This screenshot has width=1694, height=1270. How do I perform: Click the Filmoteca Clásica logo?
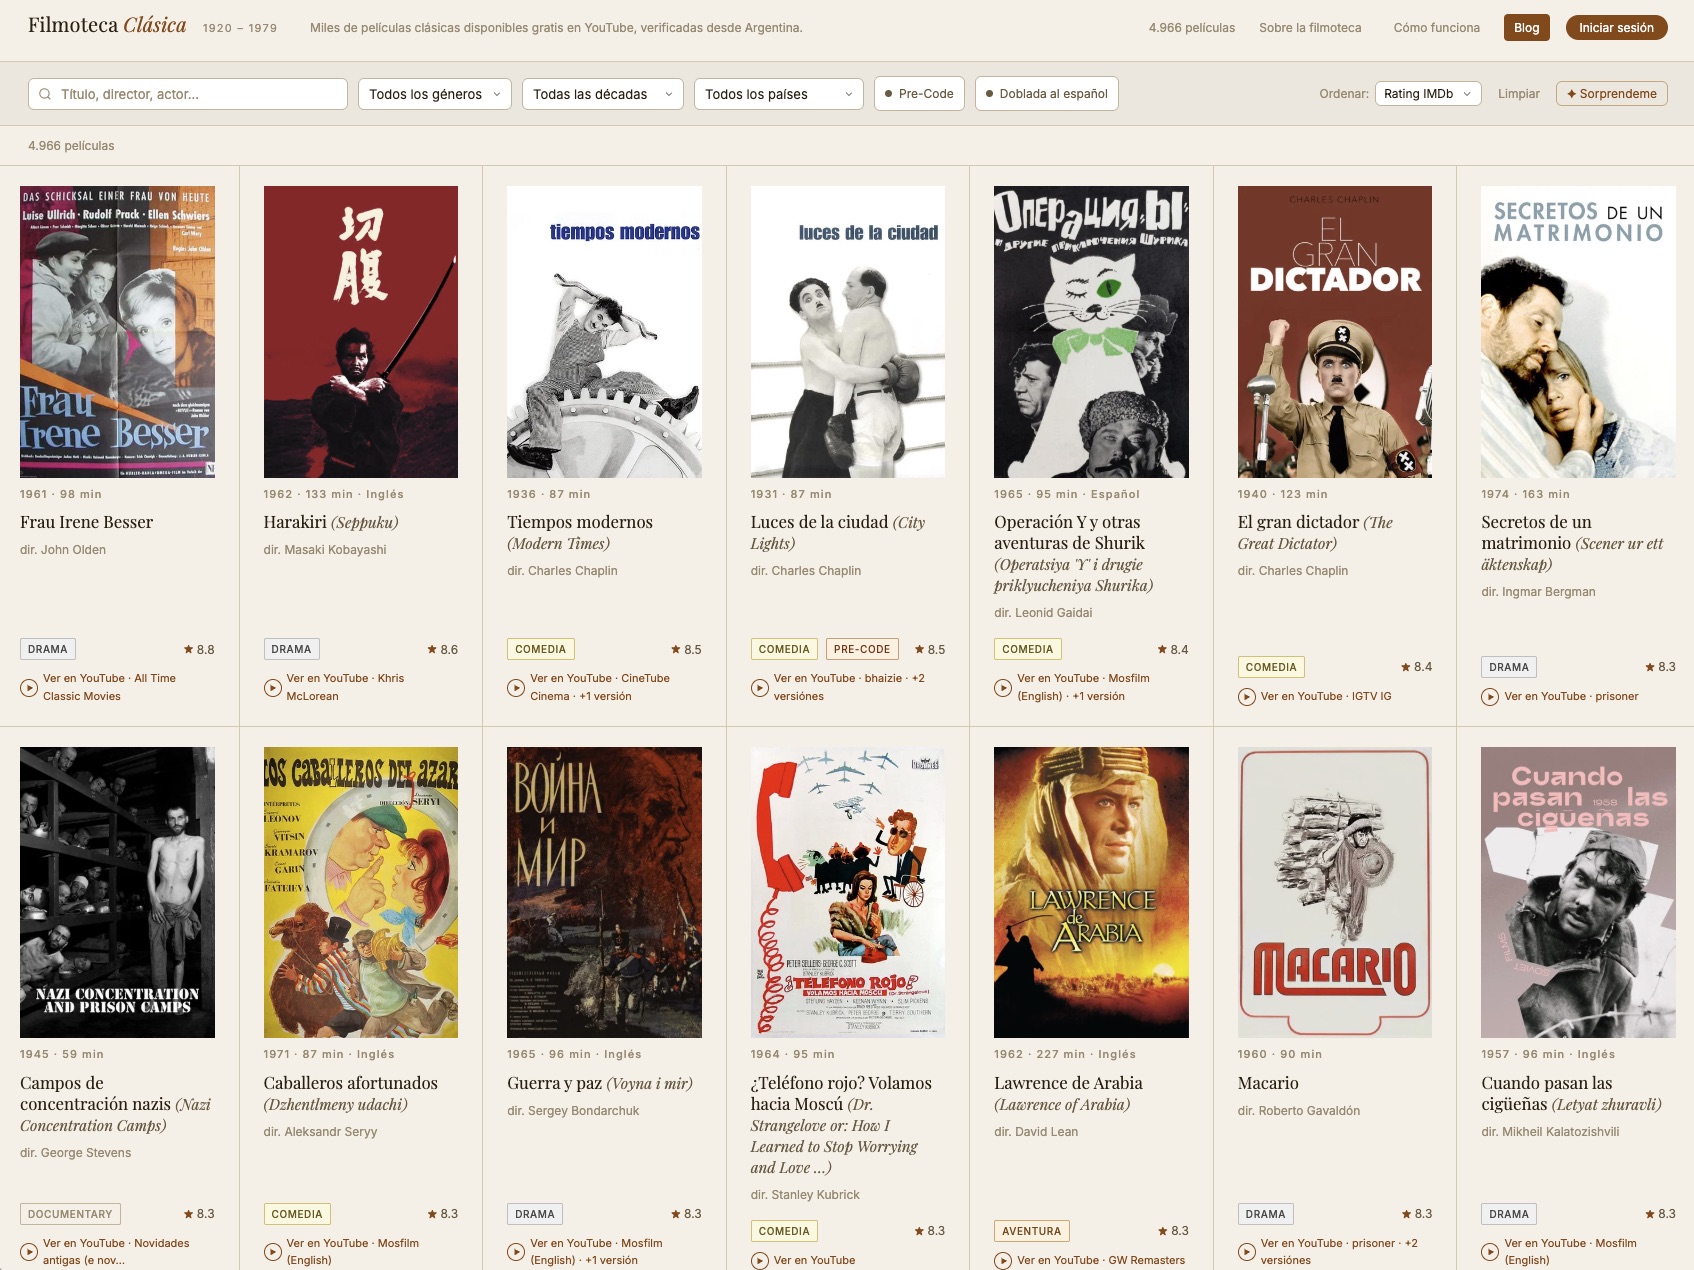tap(107, 26)
